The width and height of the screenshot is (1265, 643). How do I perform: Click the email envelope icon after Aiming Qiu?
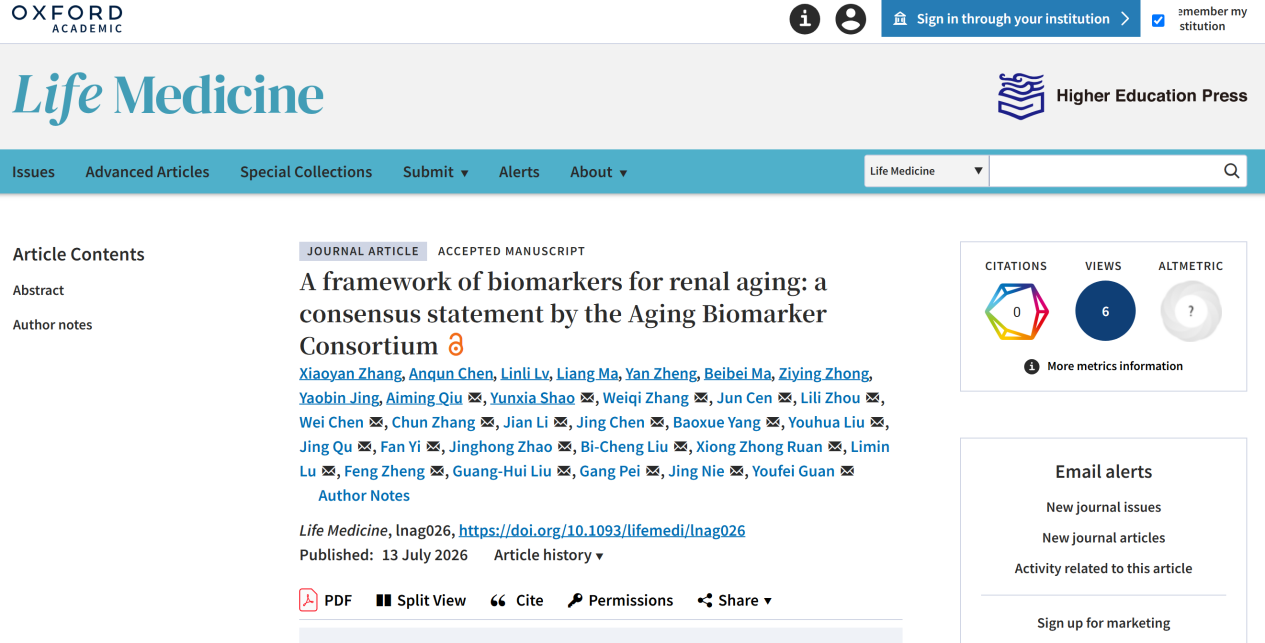[475, 398]
